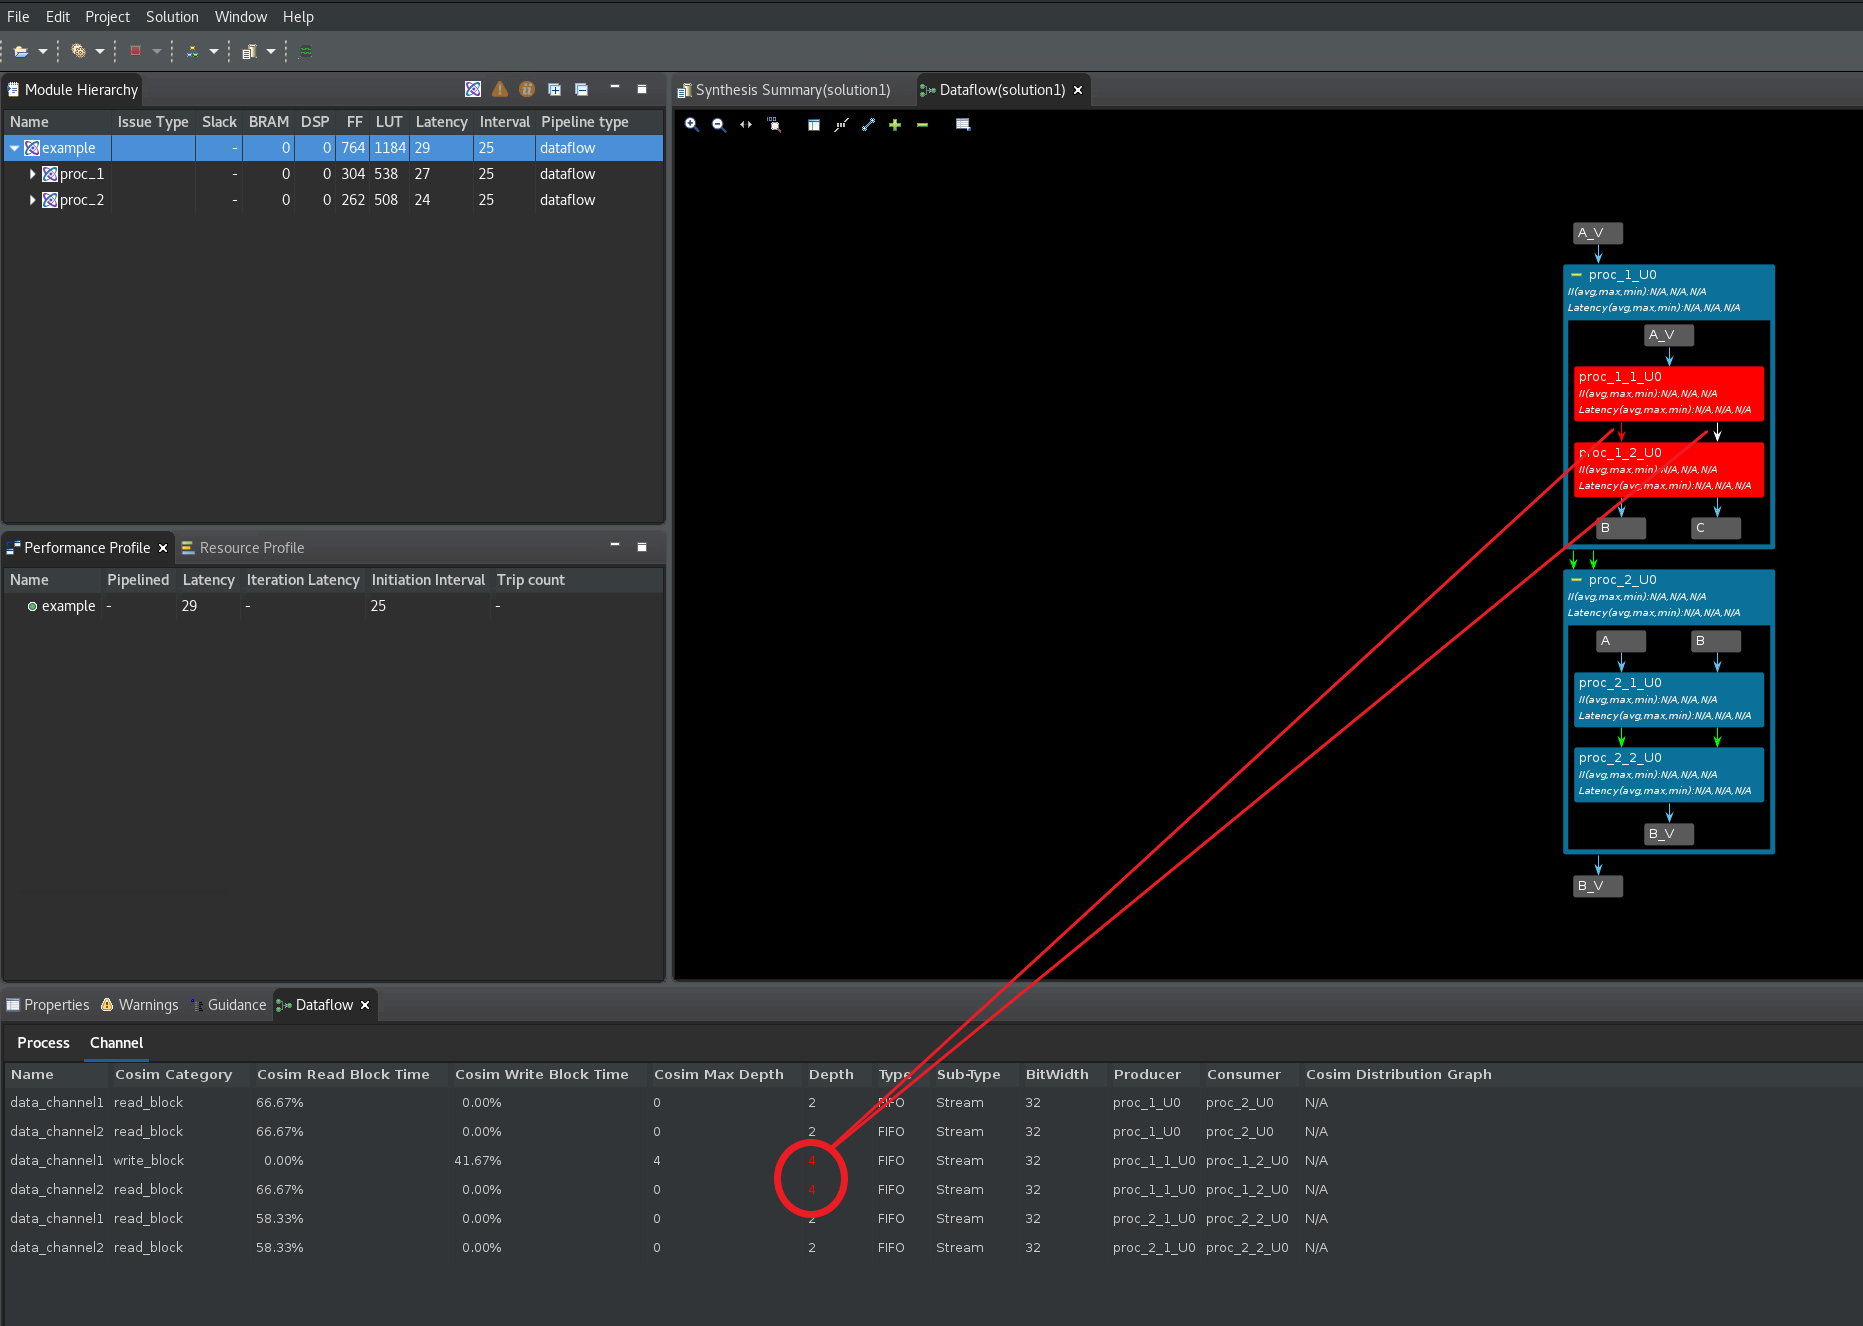Zoom in on the dataflow graph

pos(691,125)
